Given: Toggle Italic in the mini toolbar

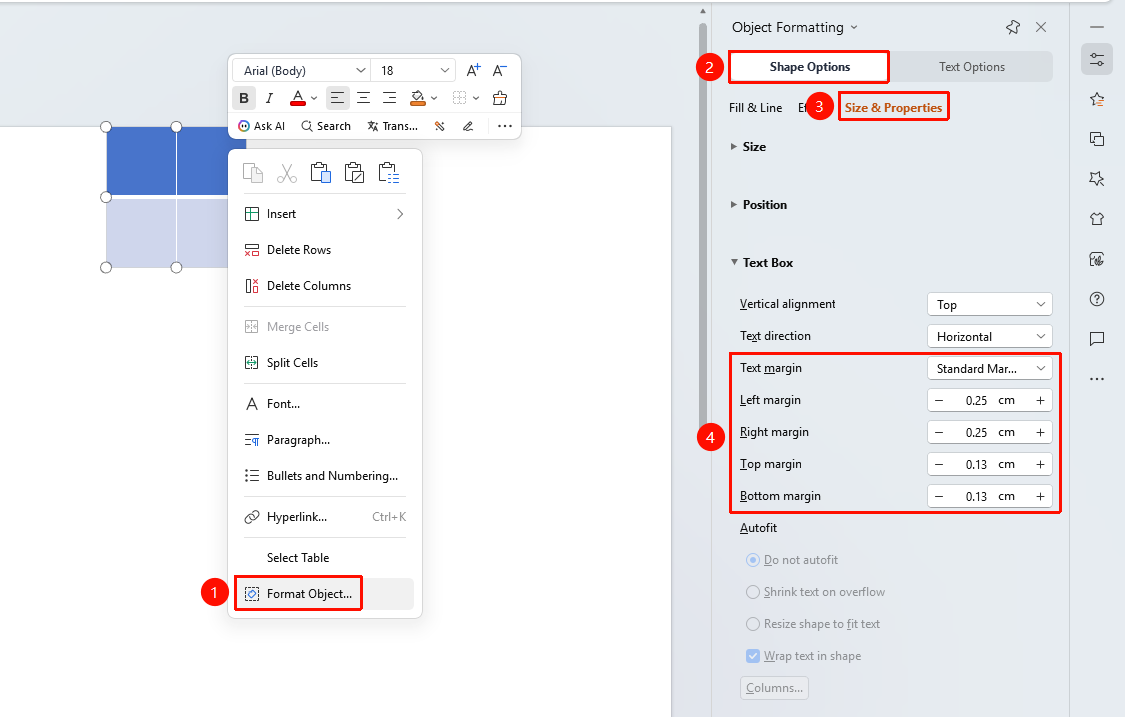Looking at the screenshot, I should [x=270, y=98].
